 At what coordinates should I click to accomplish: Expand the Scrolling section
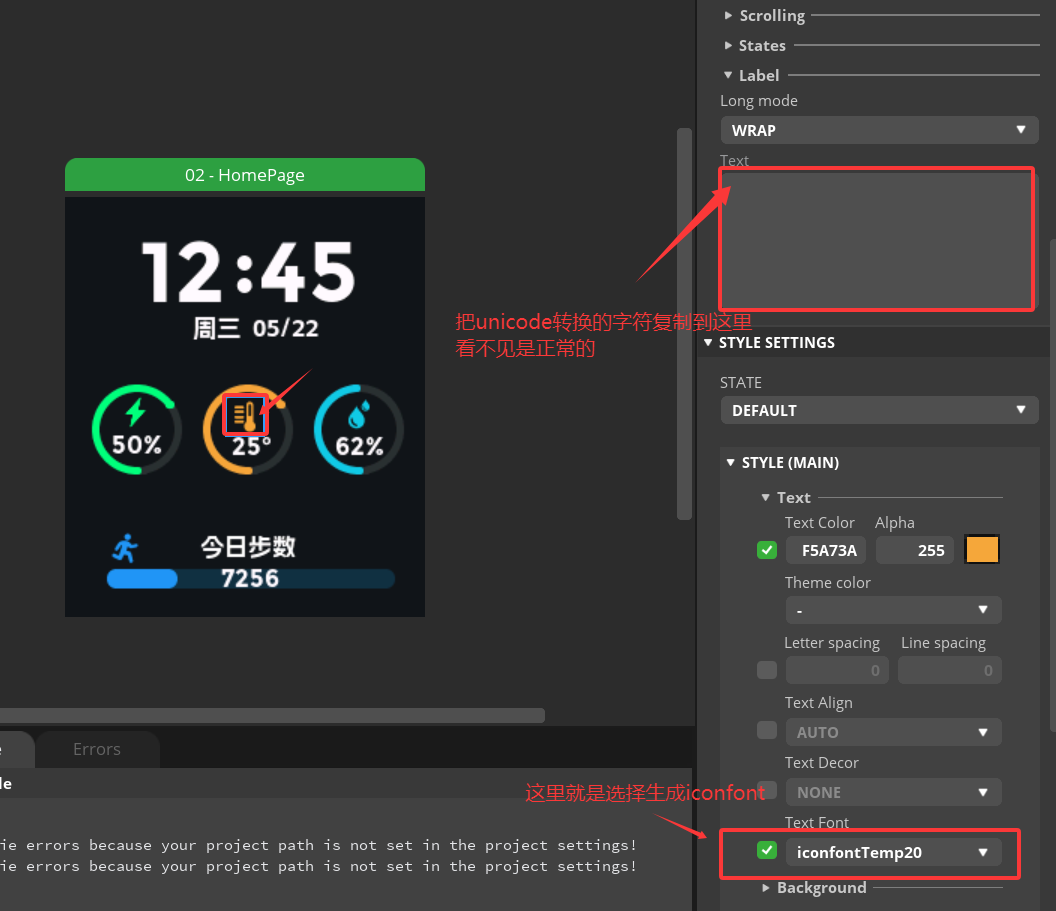pyautogui.click(x=771, y=16)
